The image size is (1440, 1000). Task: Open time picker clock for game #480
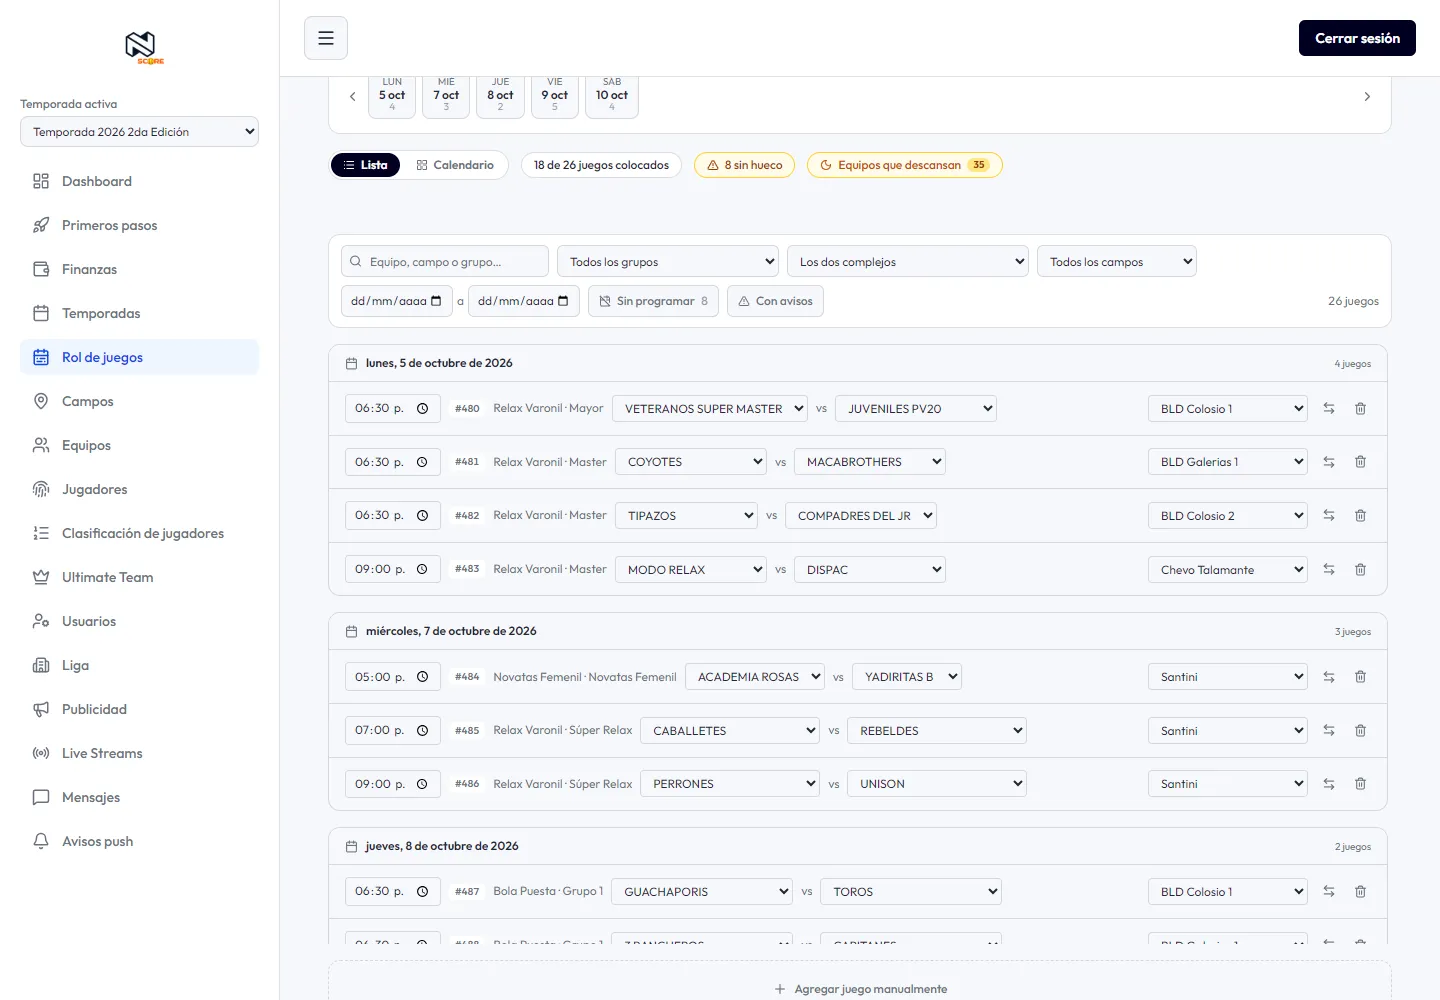422,408
